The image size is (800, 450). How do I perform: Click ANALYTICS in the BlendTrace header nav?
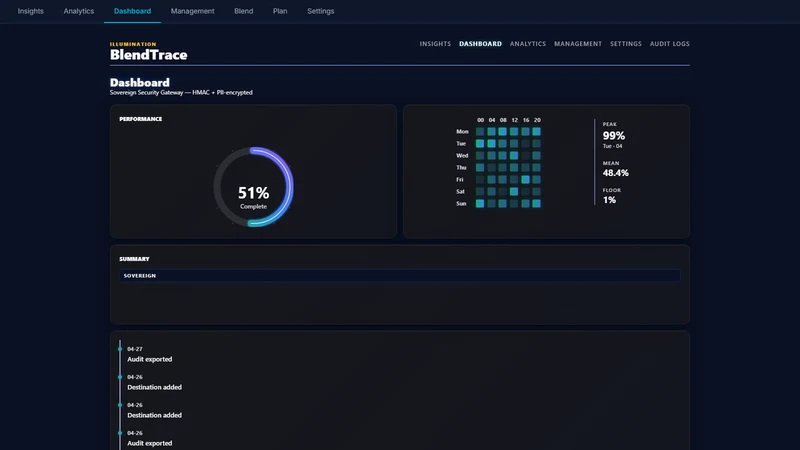[x=528, y=44]
